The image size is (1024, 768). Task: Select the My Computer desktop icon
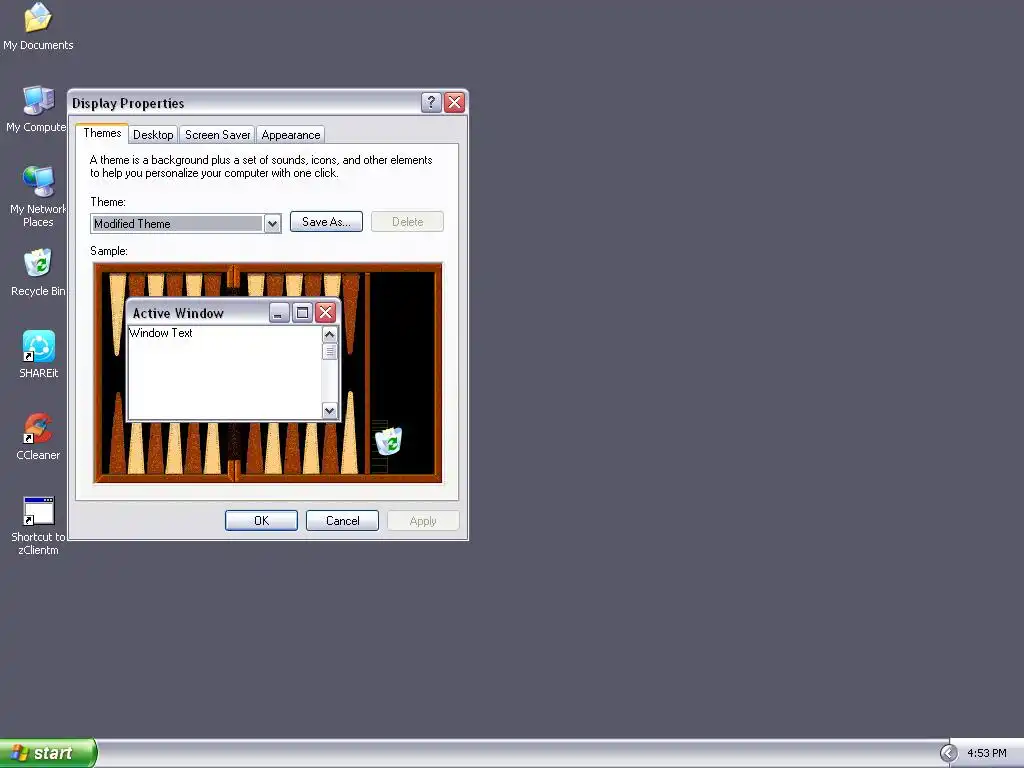pyautogui.click(x=38, y=108)
